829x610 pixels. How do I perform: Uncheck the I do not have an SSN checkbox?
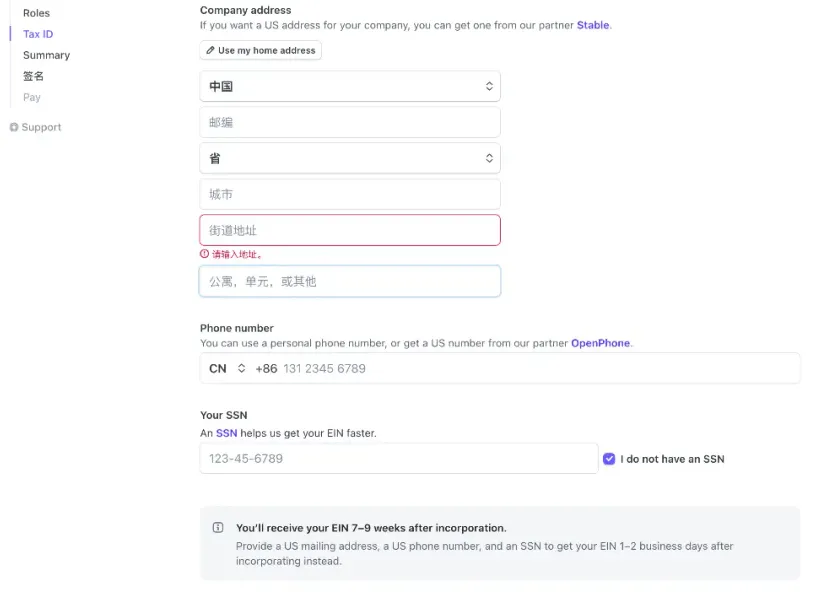point(609,459)
